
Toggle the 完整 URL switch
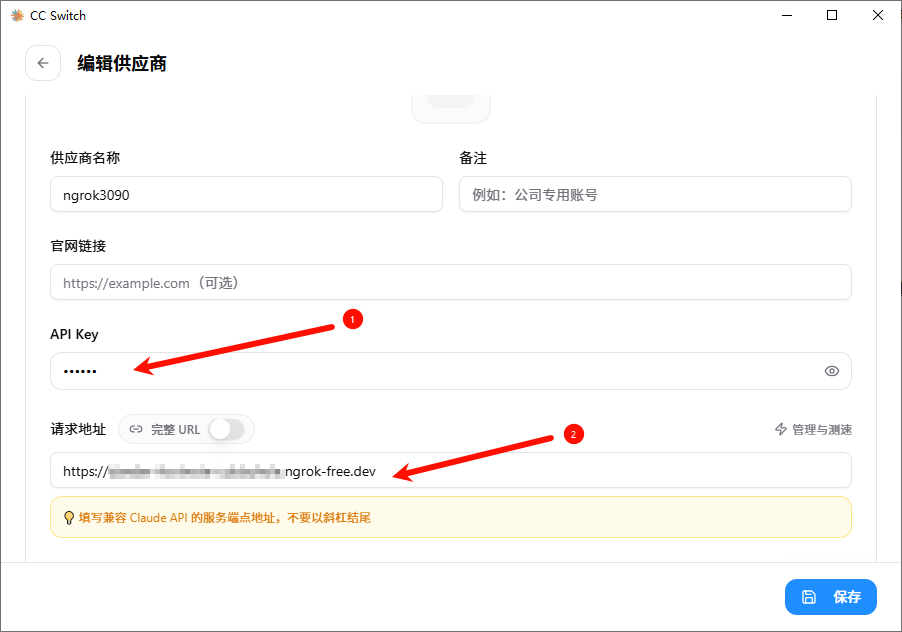[227, 429]
